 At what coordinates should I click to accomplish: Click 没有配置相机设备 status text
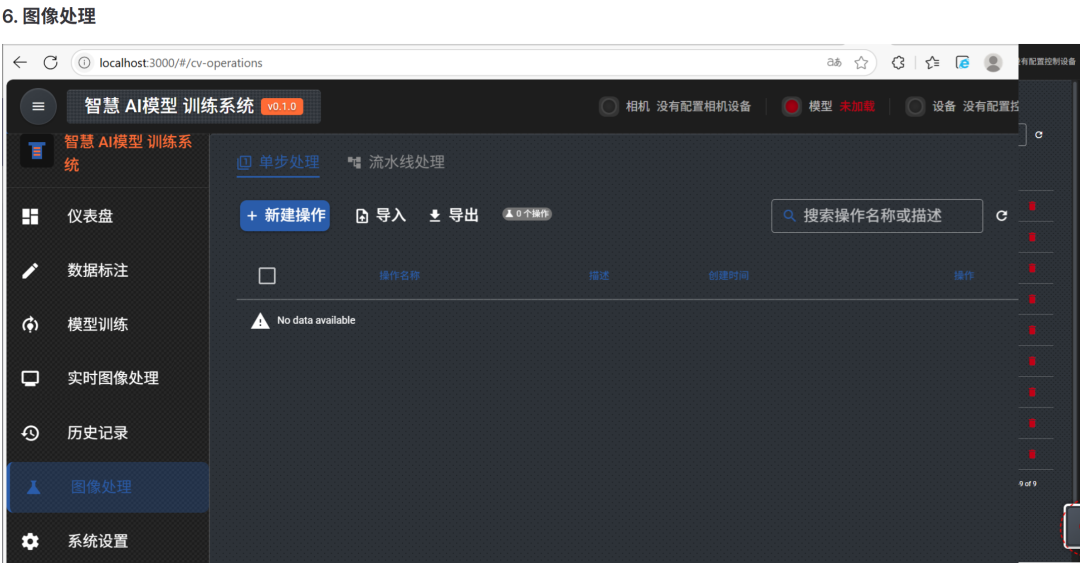[x=703, y=106]
